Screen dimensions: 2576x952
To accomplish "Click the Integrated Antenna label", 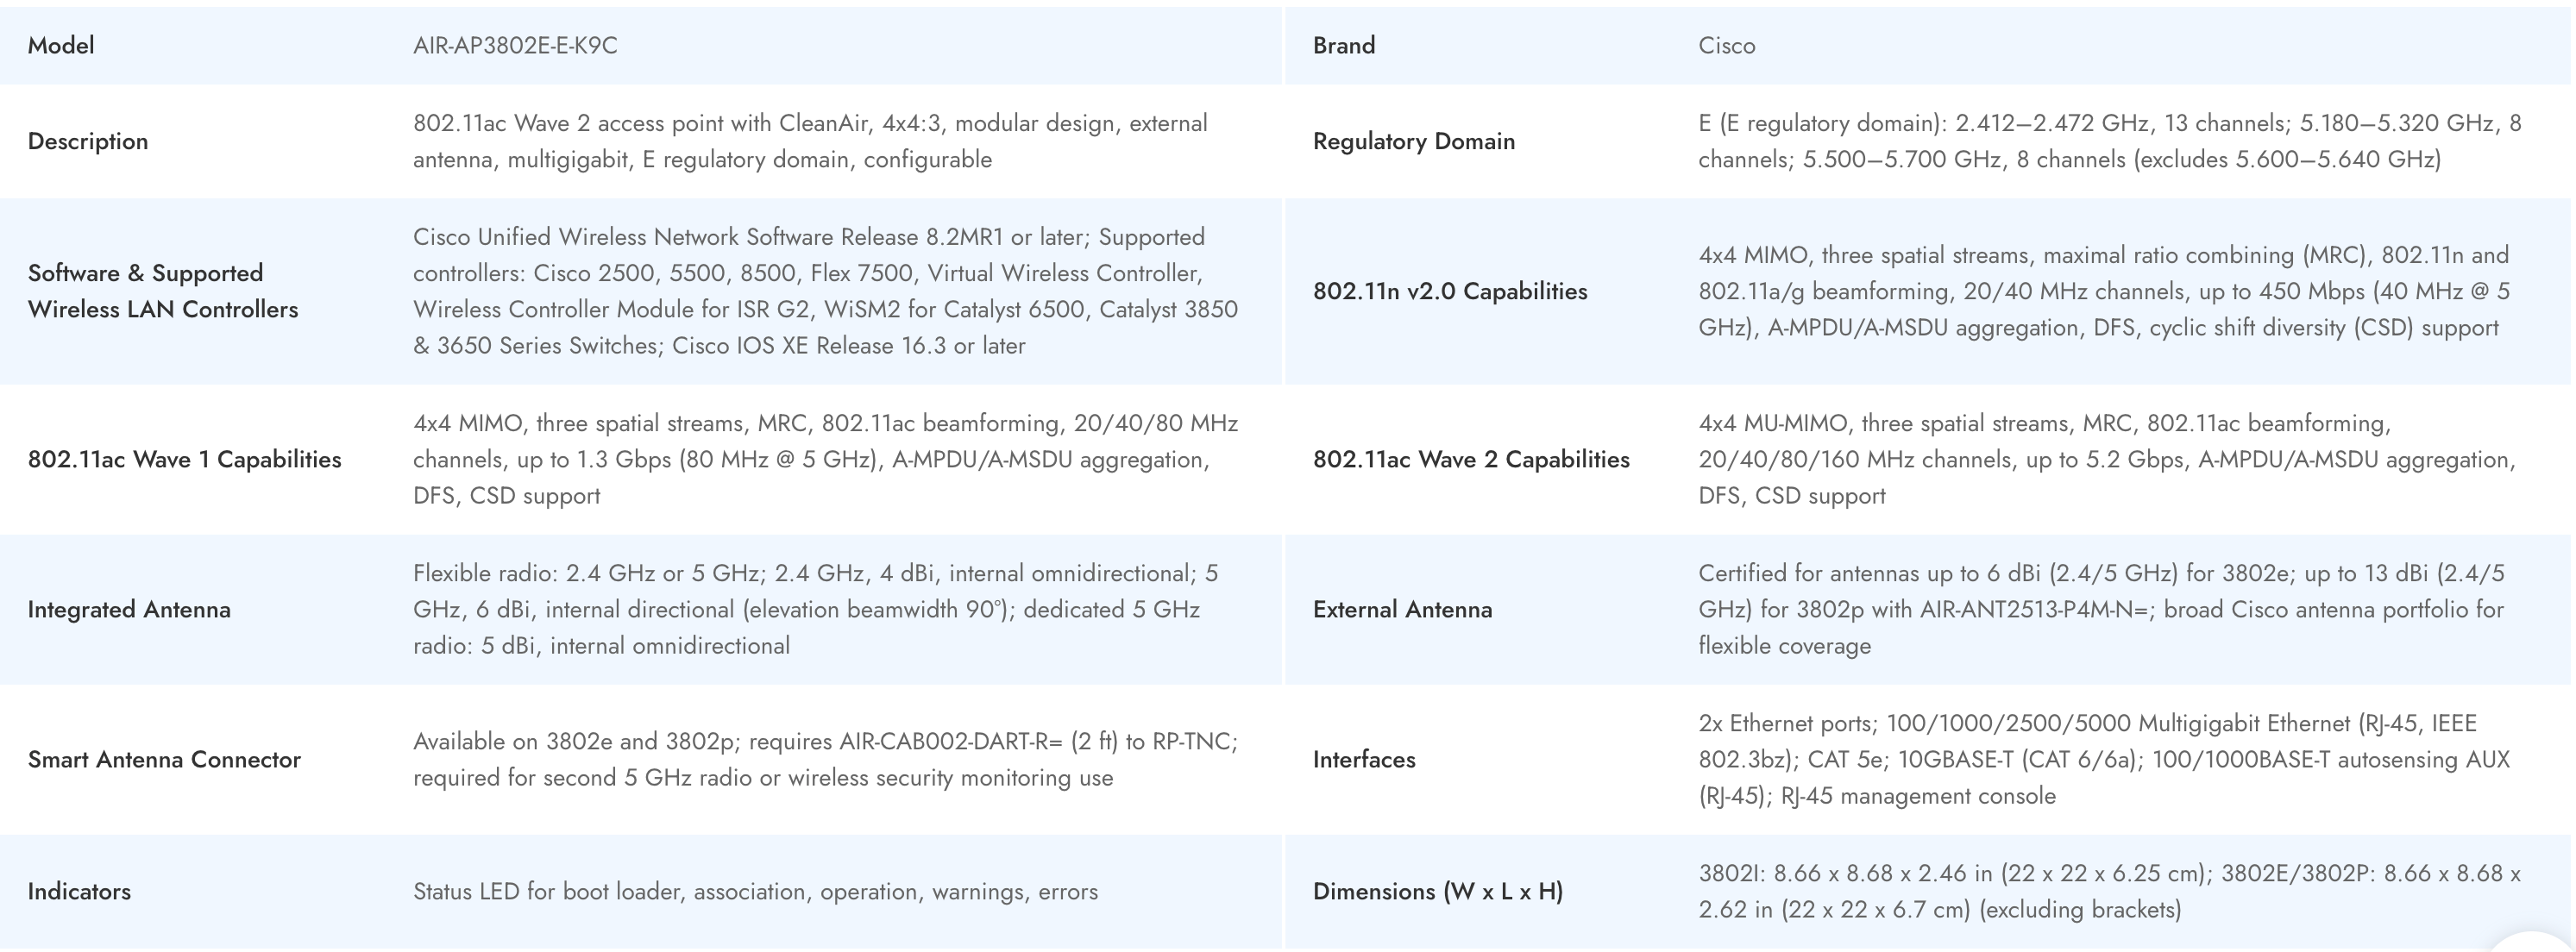I will (129, 609).
